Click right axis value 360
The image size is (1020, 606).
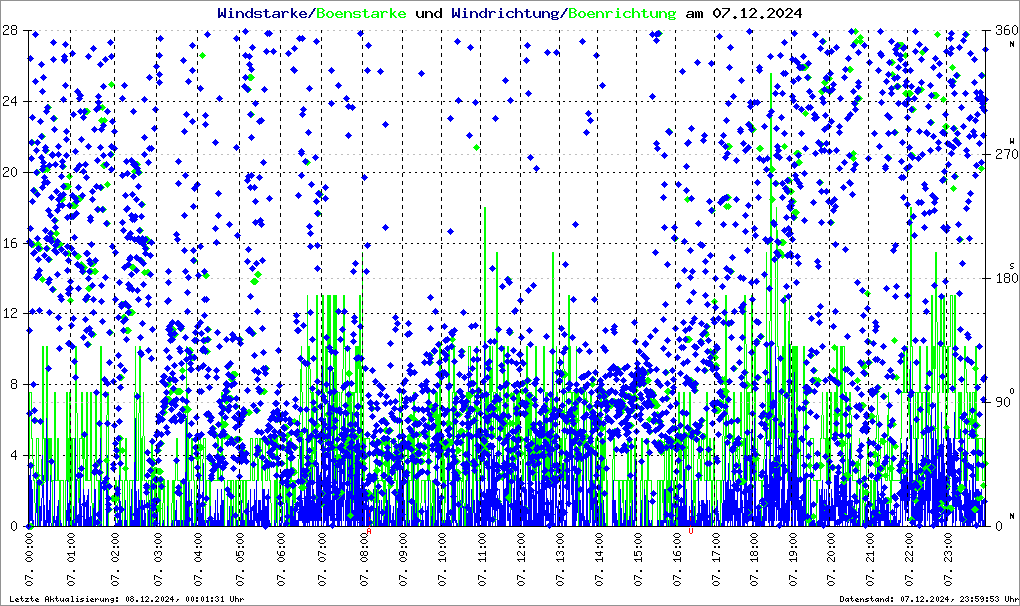coord(1006,31)
